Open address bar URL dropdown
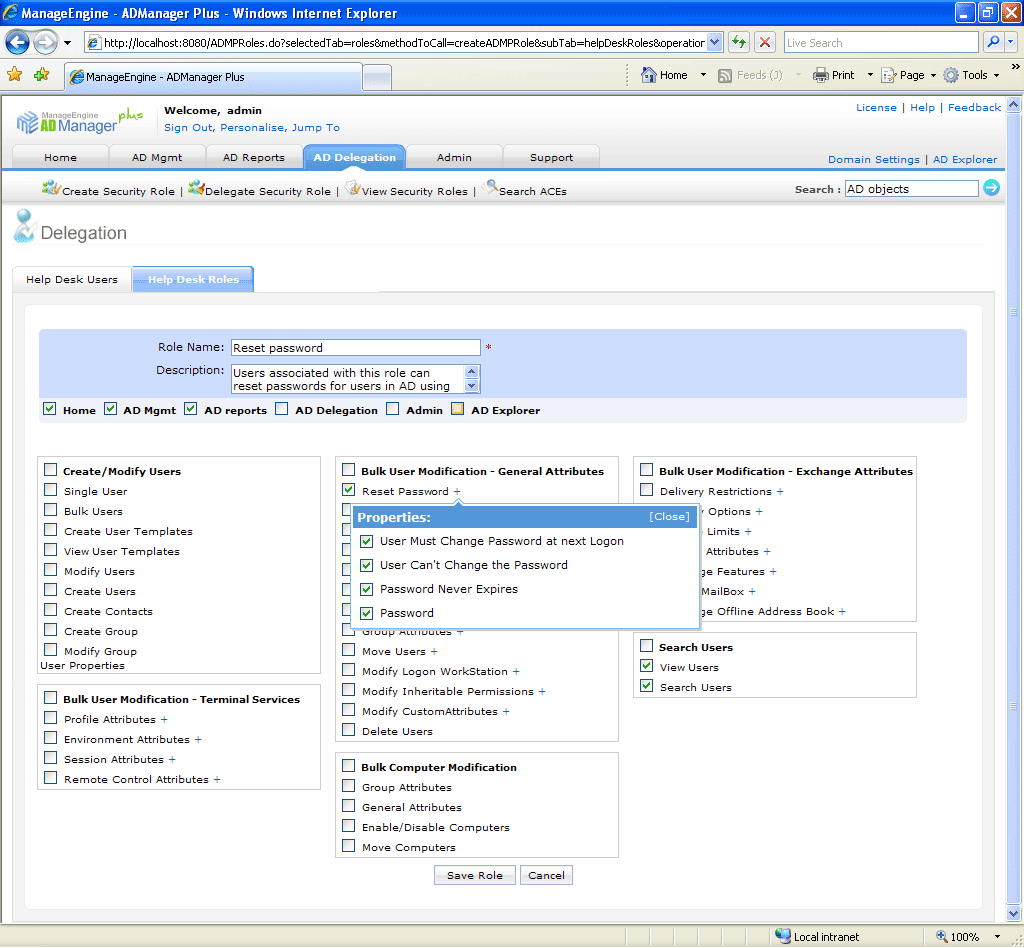Screen dimensions: 1024x948 pos(714,42)
